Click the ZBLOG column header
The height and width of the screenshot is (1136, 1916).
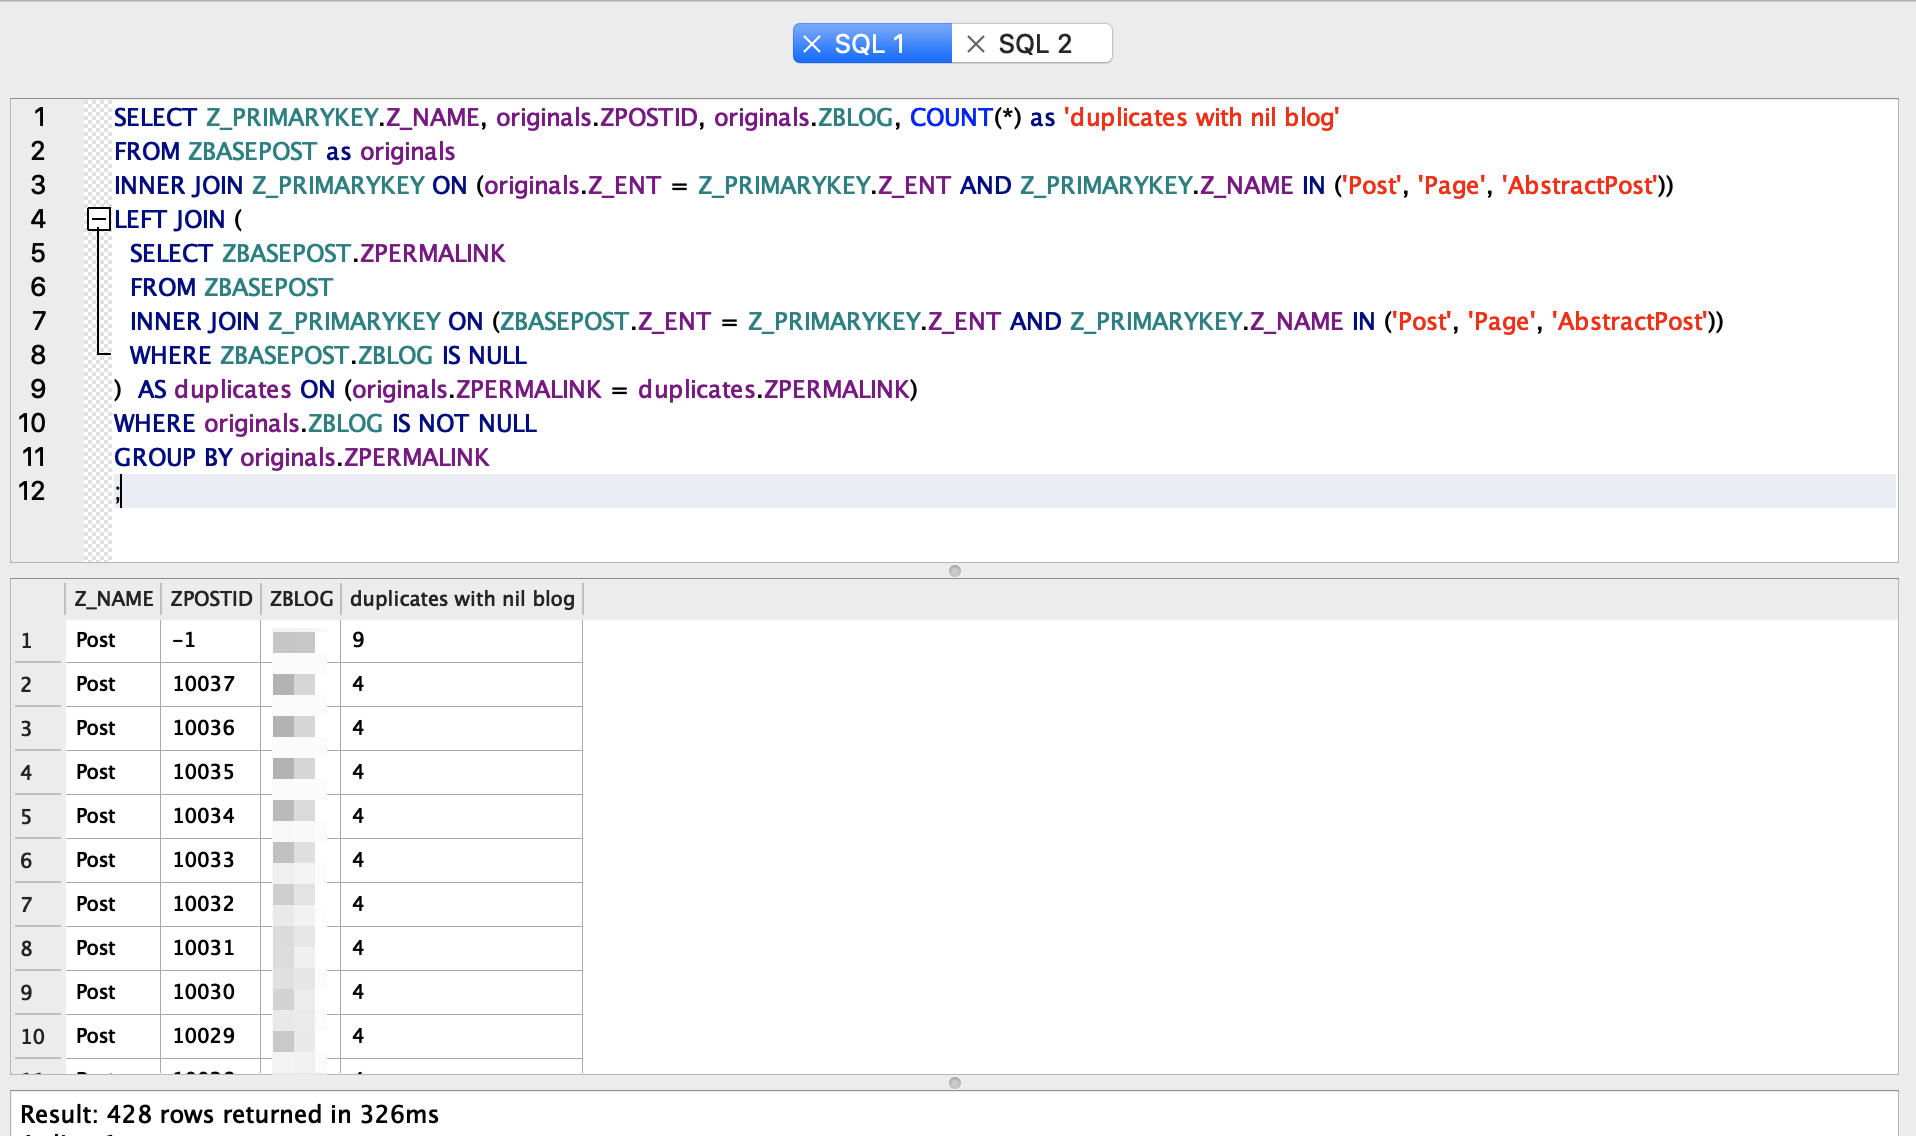point(301,599)
